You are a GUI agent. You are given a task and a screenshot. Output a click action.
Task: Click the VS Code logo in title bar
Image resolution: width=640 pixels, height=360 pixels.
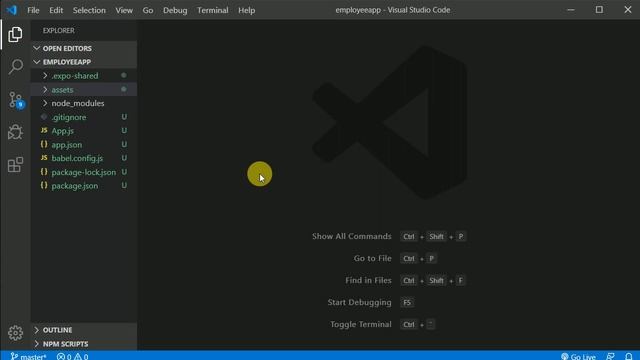(x=11, y=10)
